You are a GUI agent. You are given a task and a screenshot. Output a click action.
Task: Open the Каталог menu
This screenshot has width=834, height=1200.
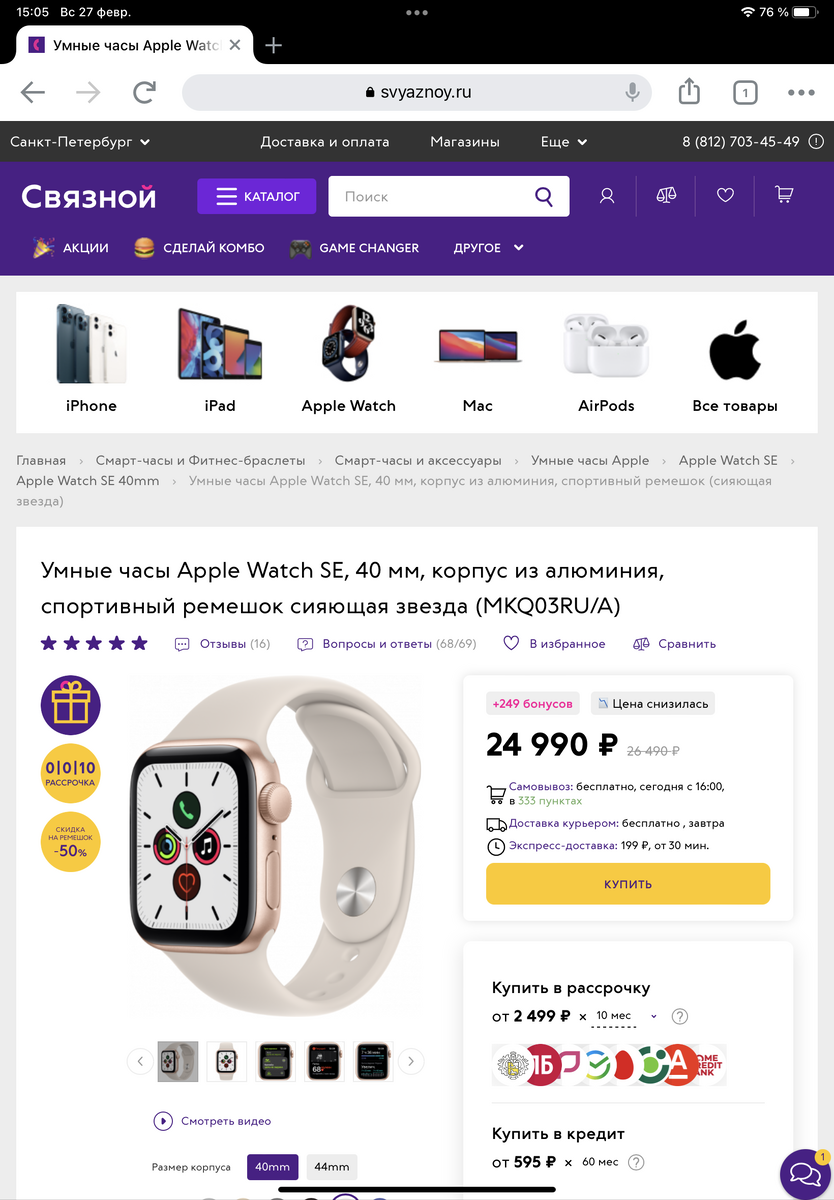[257, 196]
